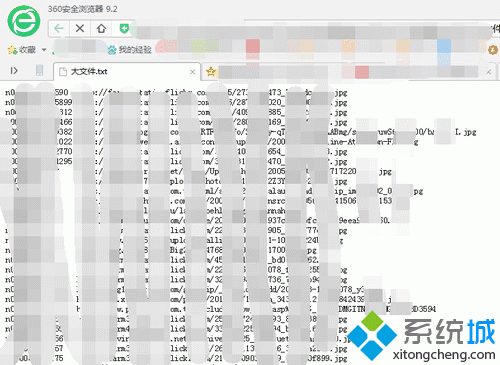Click the green security shield icon

click(x=124, y=29)
